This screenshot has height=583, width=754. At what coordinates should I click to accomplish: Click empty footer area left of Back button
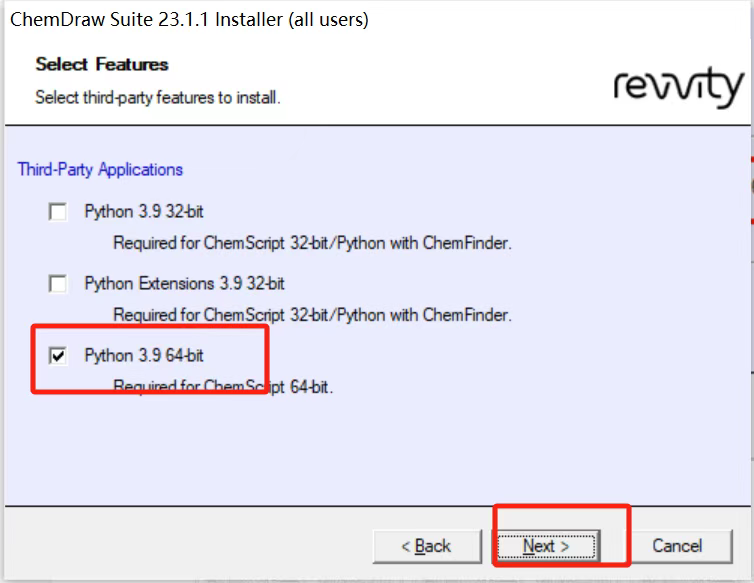[180, 546]
